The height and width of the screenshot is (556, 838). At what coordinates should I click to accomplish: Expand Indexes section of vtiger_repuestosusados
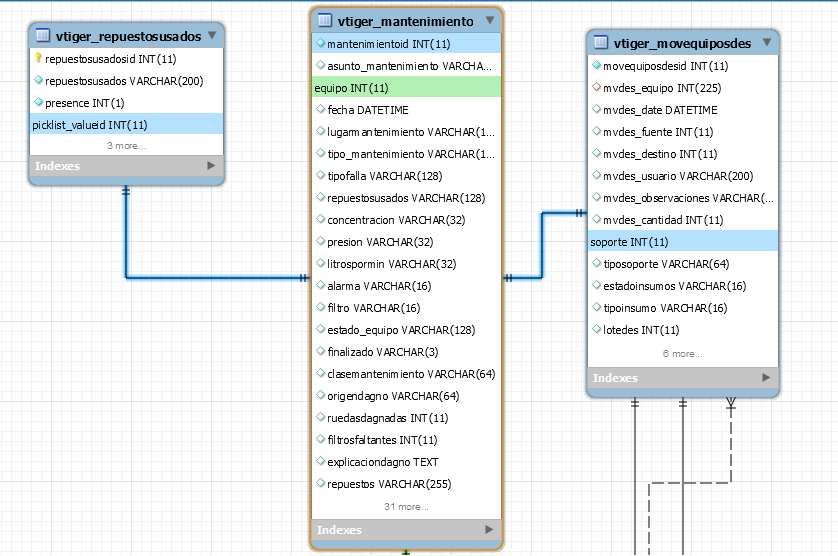tap(211, 166)
